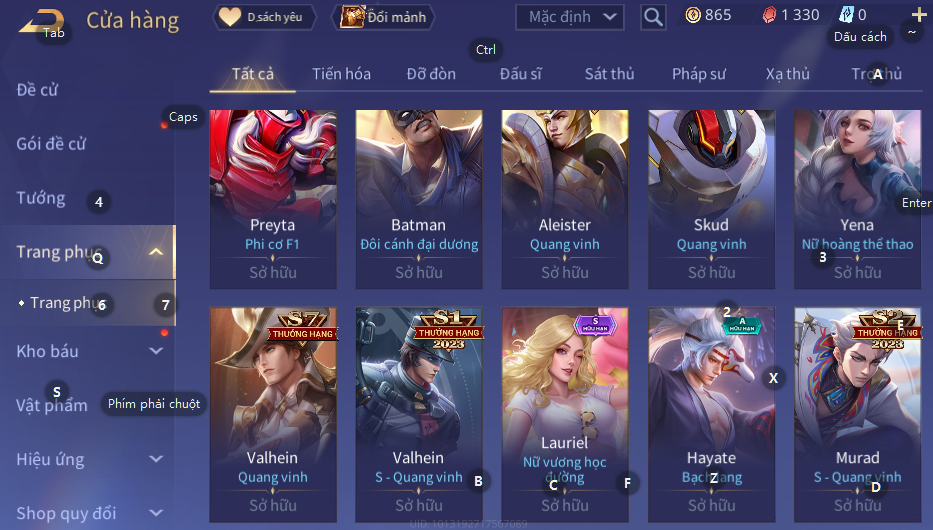Click the back arrow next to Cửa hàng
Screen dimensions: 933x530
(x=40, y=21)
